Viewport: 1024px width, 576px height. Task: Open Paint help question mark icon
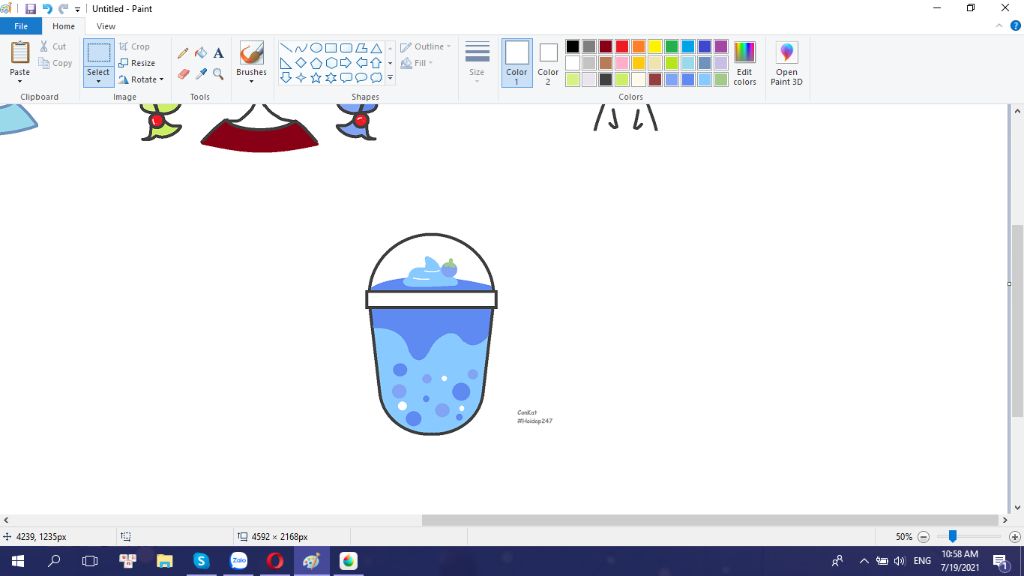[1016, 26]
